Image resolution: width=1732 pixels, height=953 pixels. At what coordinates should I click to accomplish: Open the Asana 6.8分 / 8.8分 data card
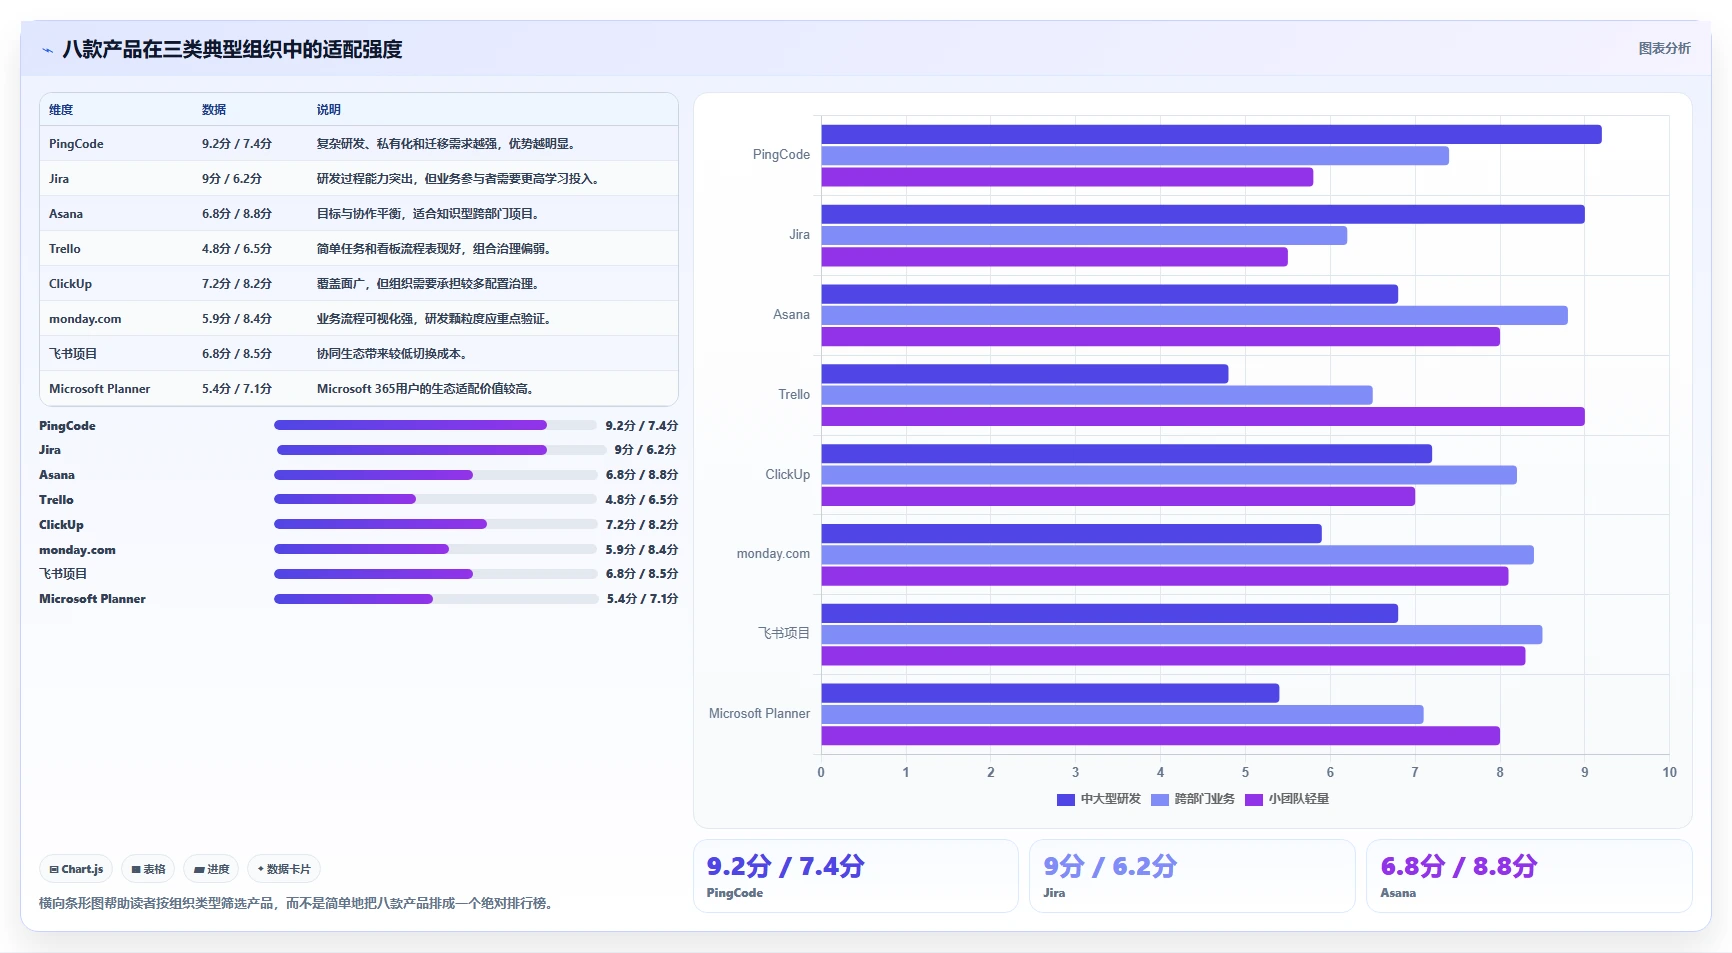(1529, 876)
